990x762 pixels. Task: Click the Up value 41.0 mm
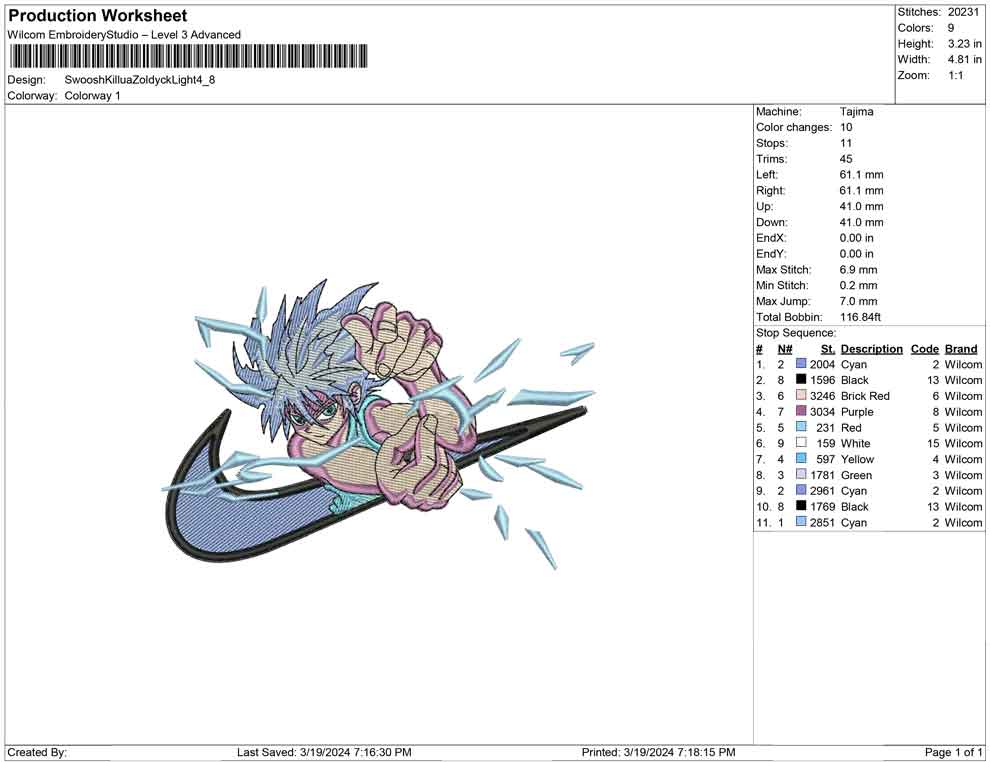[x=861, y=206]
